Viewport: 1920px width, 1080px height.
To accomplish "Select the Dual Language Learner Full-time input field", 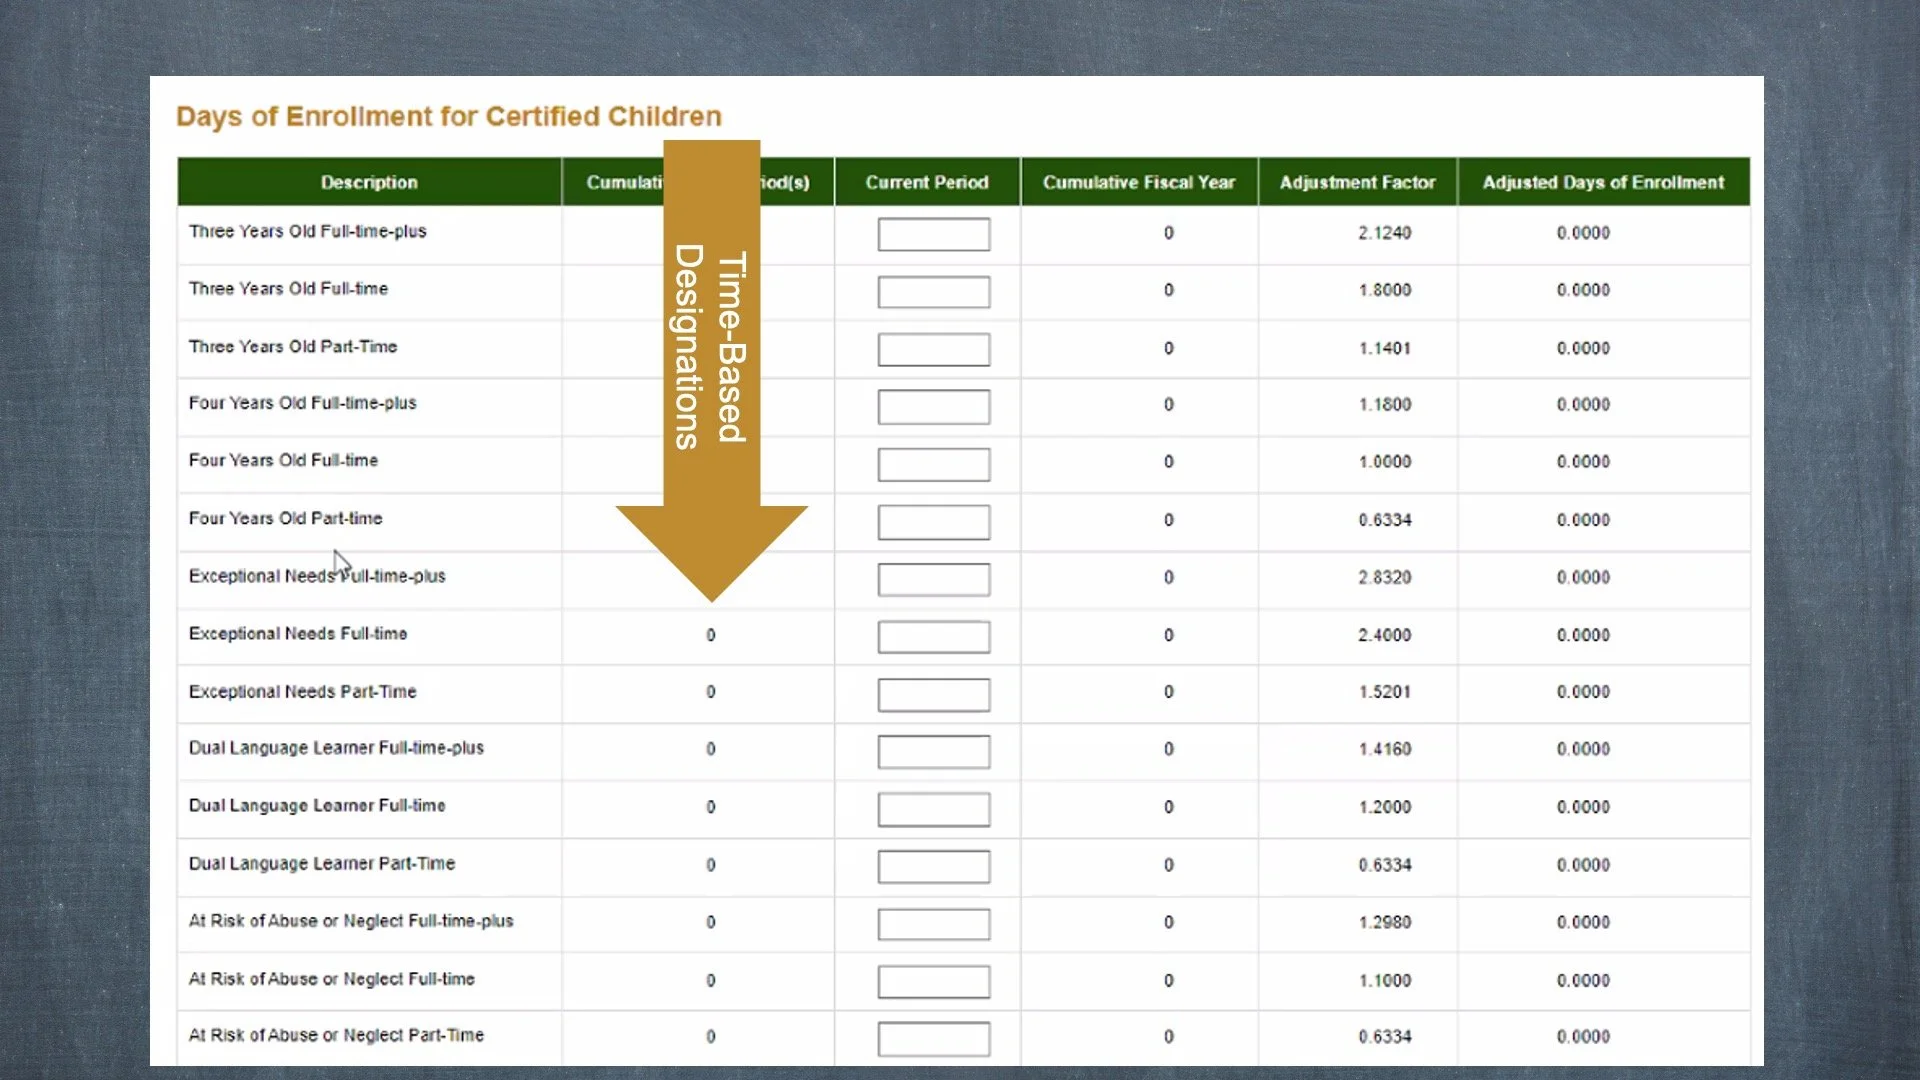I will (932, 809).
